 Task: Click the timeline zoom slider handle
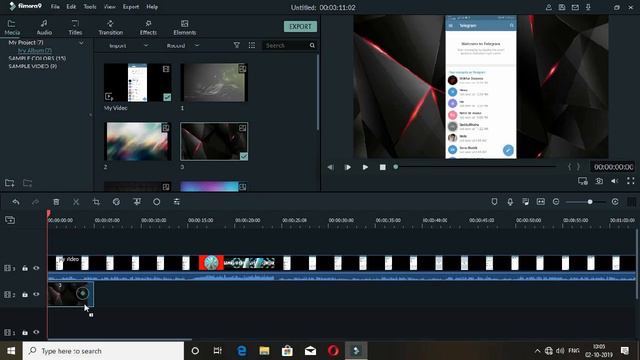[590, 202]
